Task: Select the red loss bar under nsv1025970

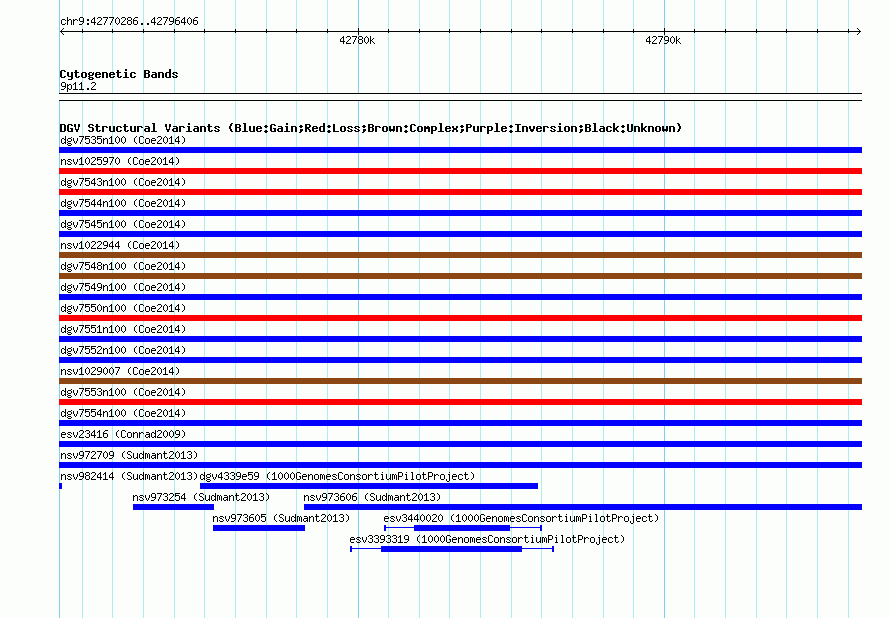Action: tap(460, 171)
